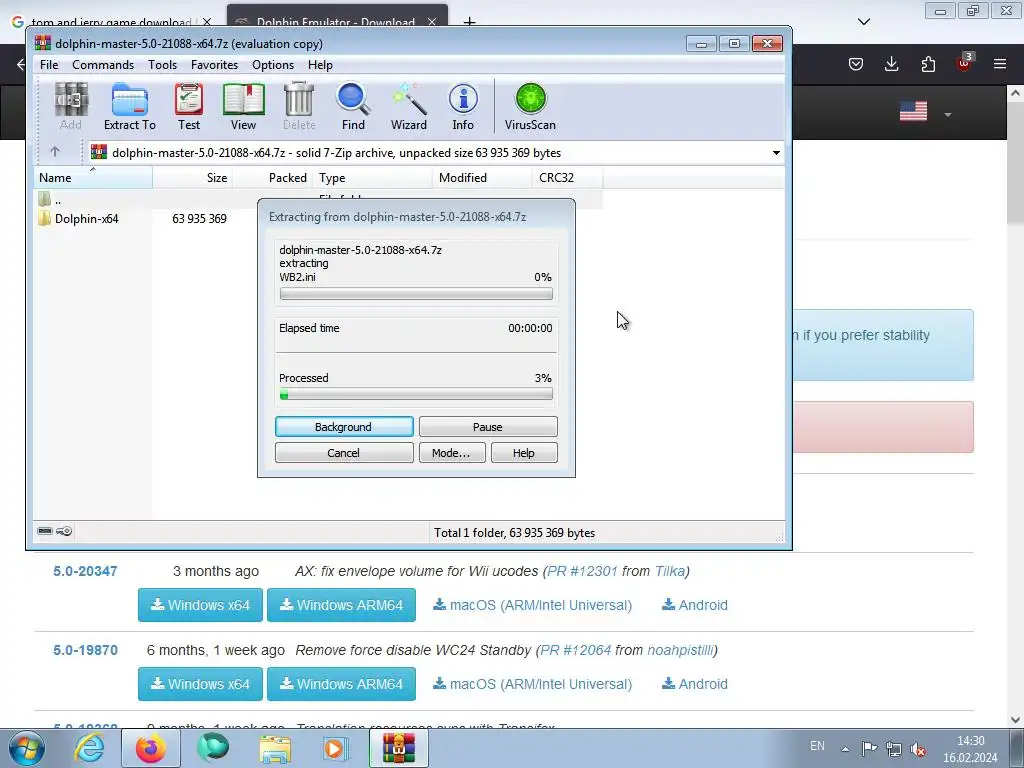Click the Extract To toolbar icon
Viewport: 1024px width, 768px height.
coord(129,107)
